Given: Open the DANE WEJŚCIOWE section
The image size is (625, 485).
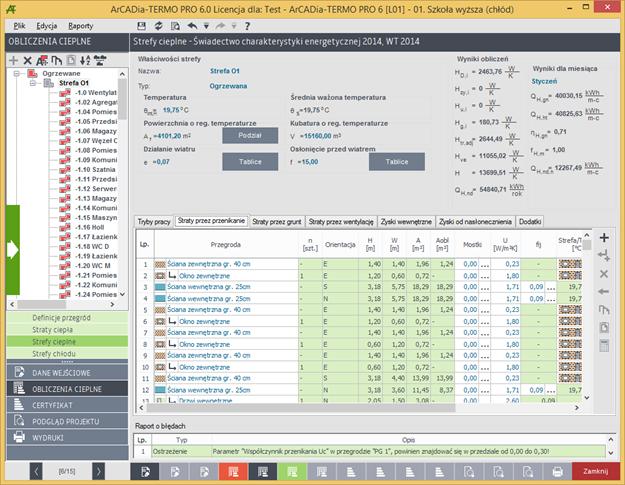Looking at the screenshot, I should click(67, 373).
